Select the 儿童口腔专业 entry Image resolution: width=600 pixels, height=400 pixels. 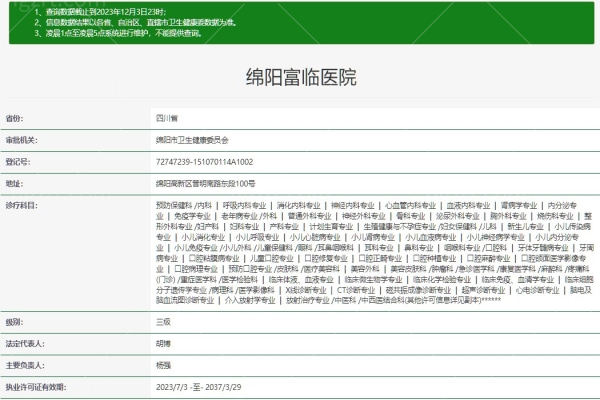(272, 258)
